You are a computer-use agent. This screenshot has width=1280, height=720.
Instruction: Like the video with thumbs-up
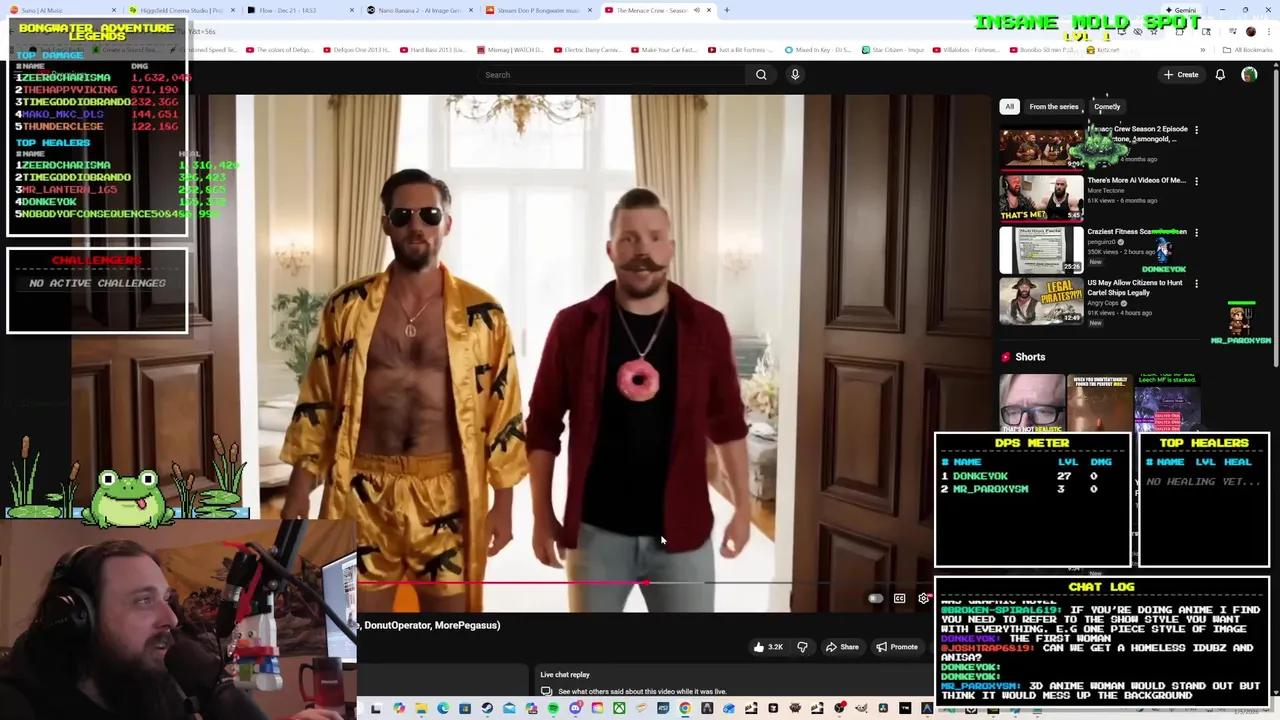coord(769,647)
